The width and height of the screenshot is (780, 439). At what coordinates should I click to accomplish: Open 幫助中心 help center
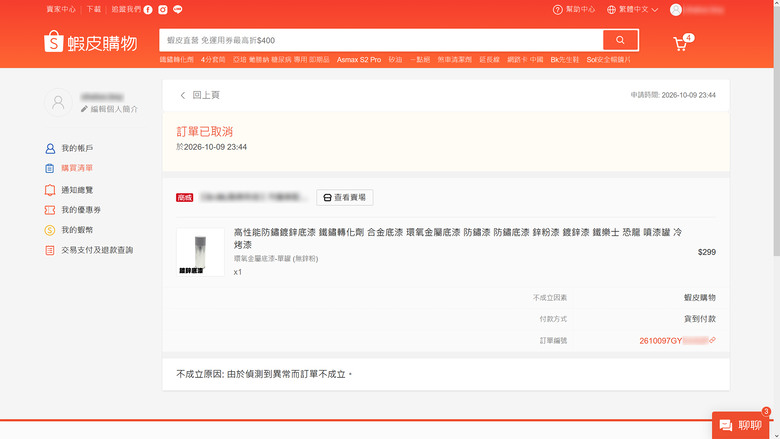click(574, 9)
